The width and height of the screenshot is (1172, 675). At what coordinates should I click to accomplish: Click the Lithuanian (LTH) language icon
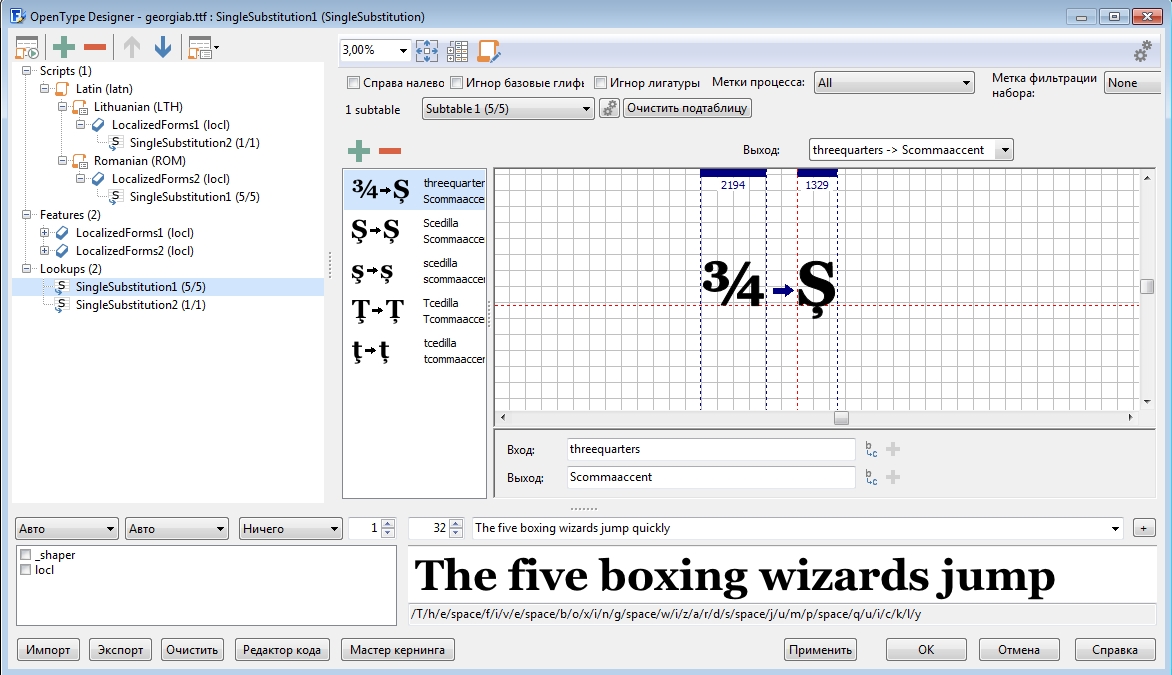(x=81, y=107)
